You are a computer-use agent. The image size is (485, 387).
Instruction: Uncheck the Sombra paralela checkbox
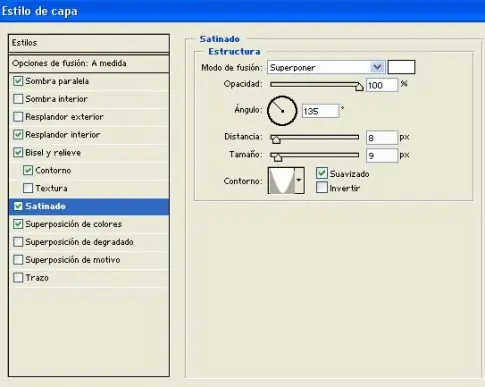pos(18,81)
